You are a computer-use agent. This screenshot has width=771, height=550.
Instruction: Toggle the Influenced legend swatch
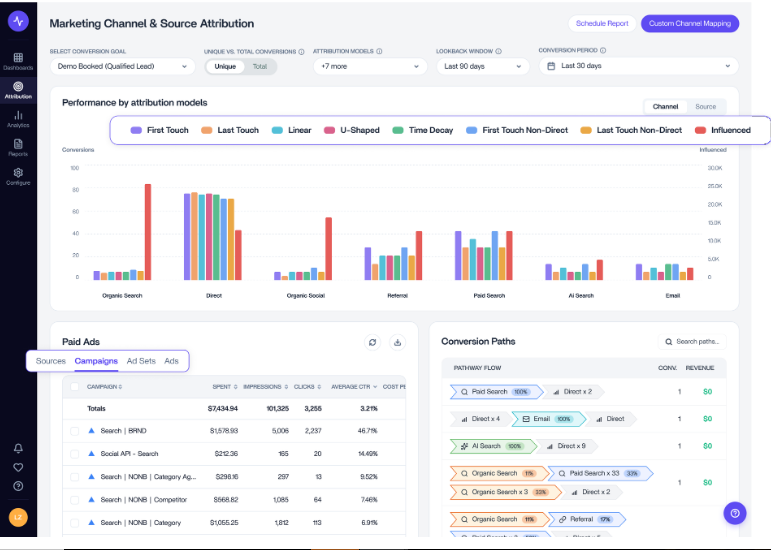(x=700, y=130)
